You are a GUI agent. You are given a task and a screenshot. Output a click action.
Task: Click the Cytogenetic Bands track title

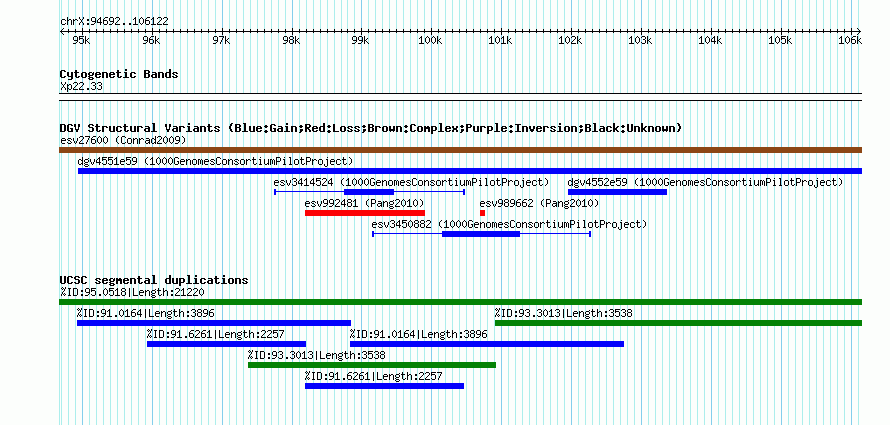click(119, 74)
